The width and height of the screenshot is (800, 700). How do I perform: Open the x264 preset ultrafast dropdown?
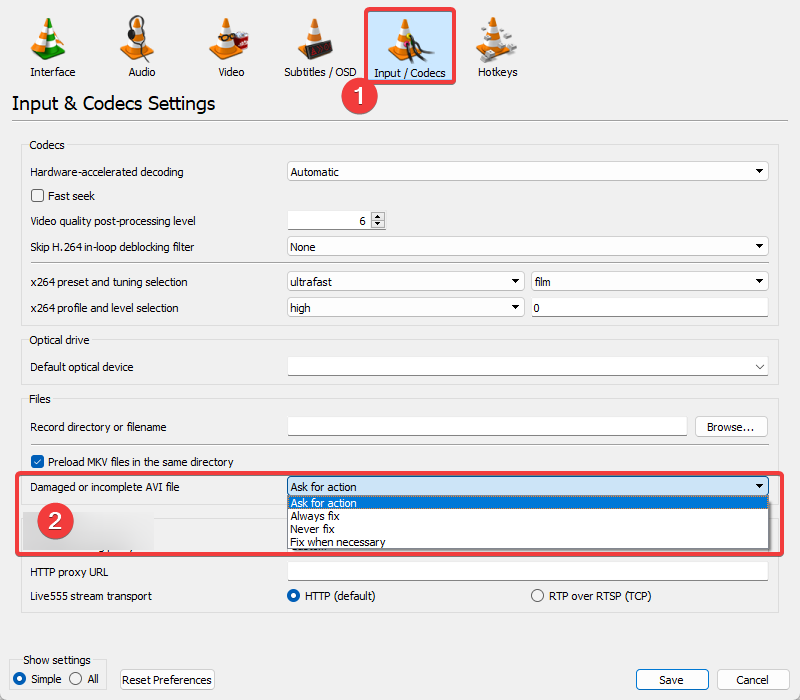[x=406, y=282]
